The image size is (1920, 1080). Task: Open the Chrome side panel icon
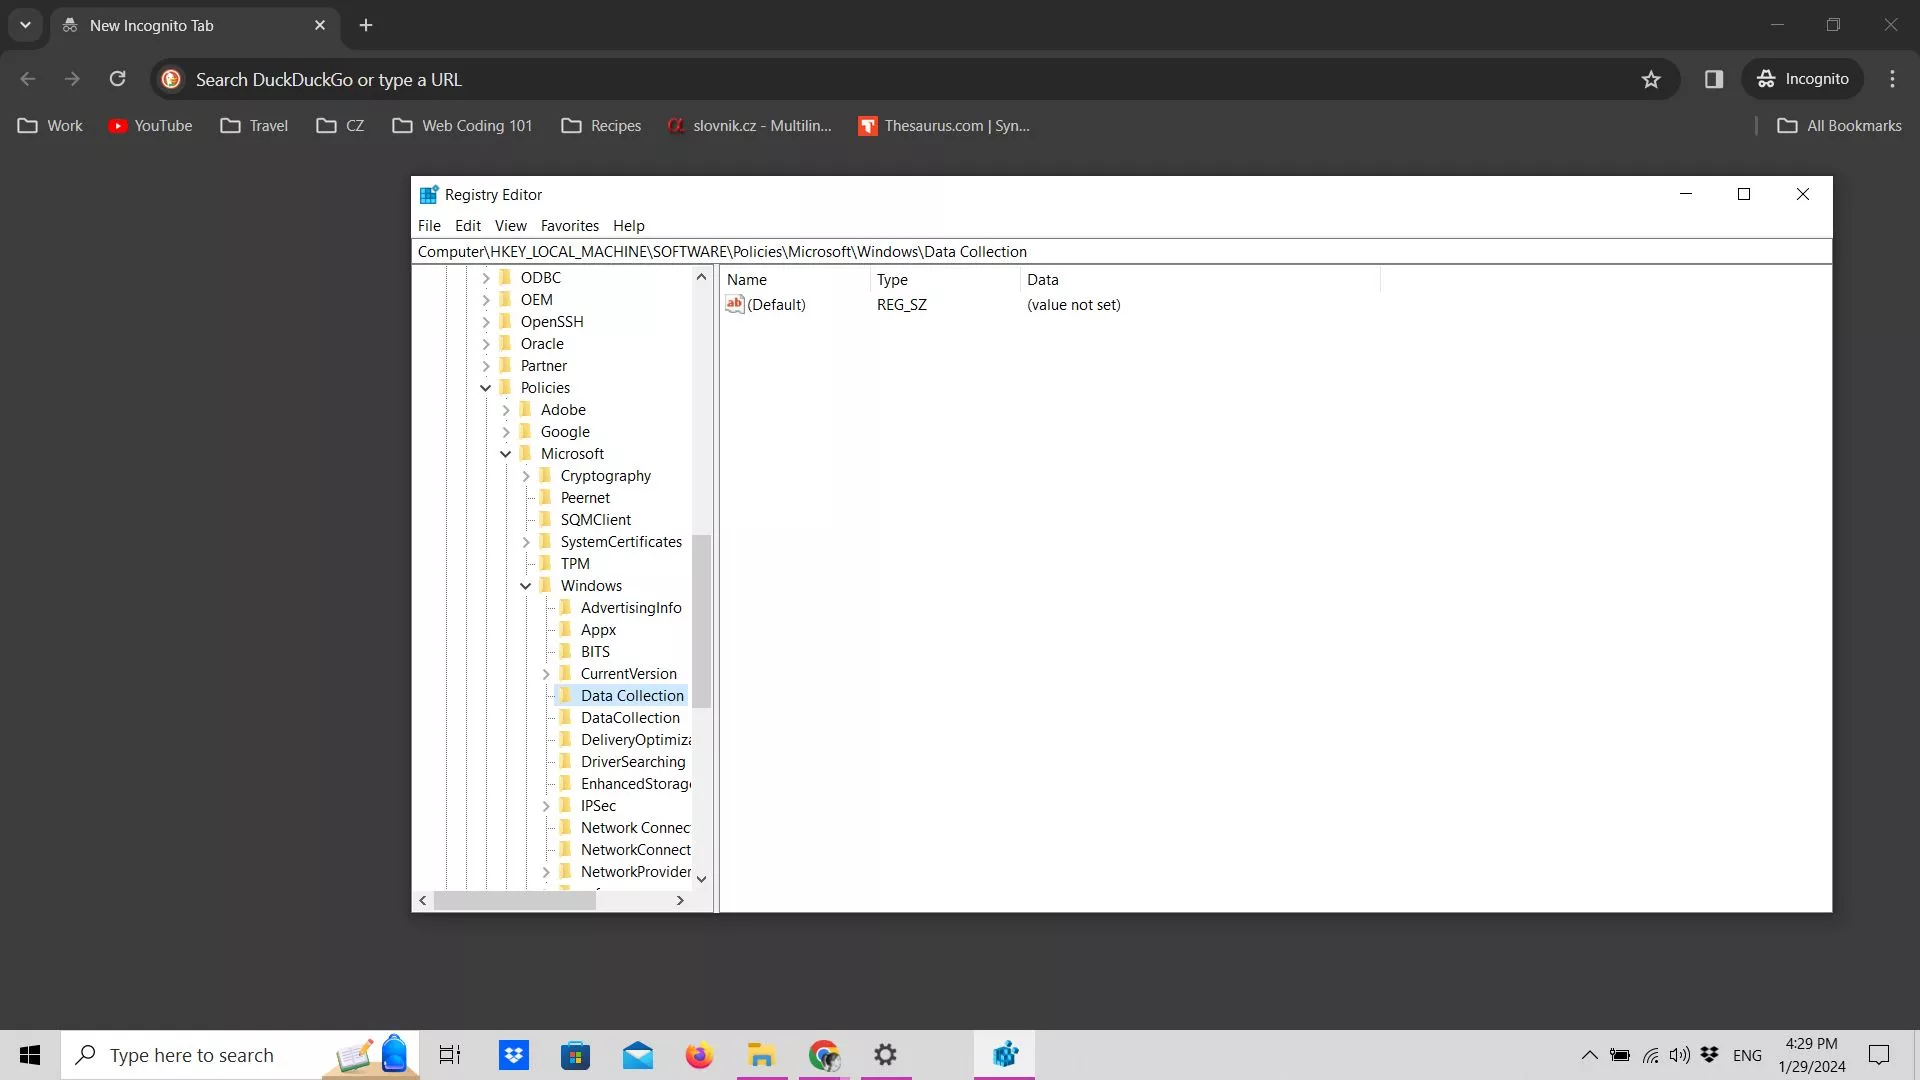[x=1714, y=80]
